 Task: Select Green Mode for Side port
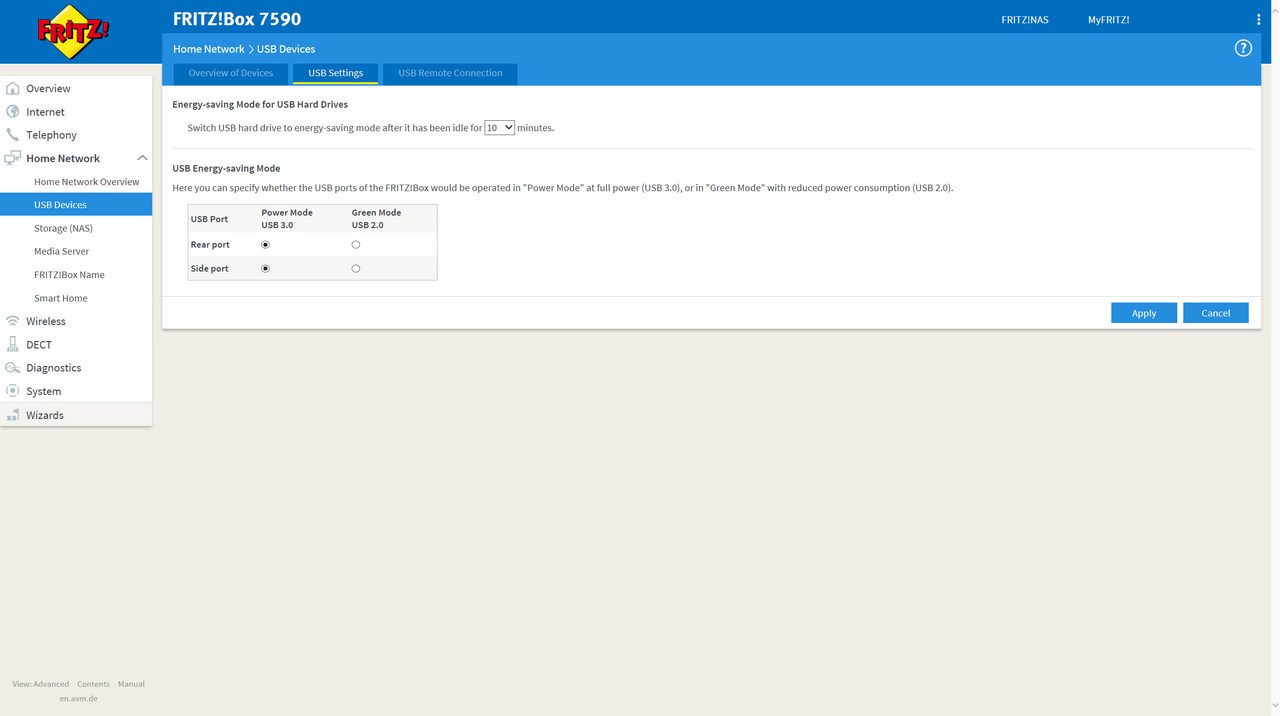(356, 269)
